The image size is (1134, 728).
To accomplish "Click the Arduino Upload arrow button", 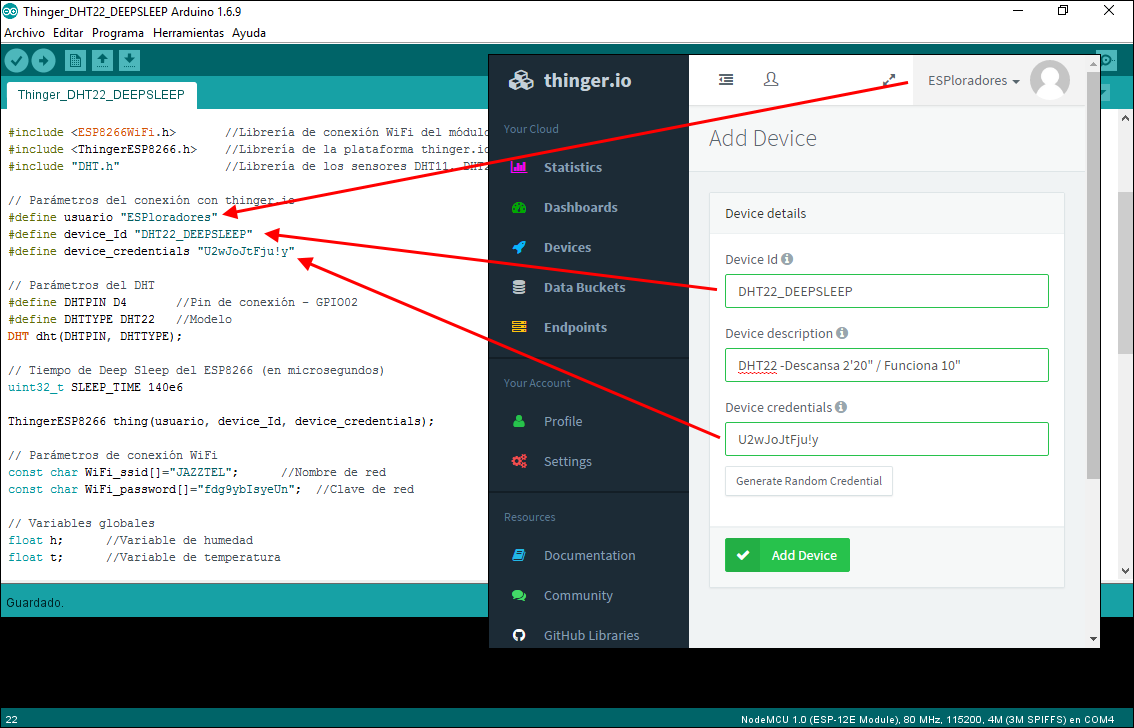I will 43,61.
